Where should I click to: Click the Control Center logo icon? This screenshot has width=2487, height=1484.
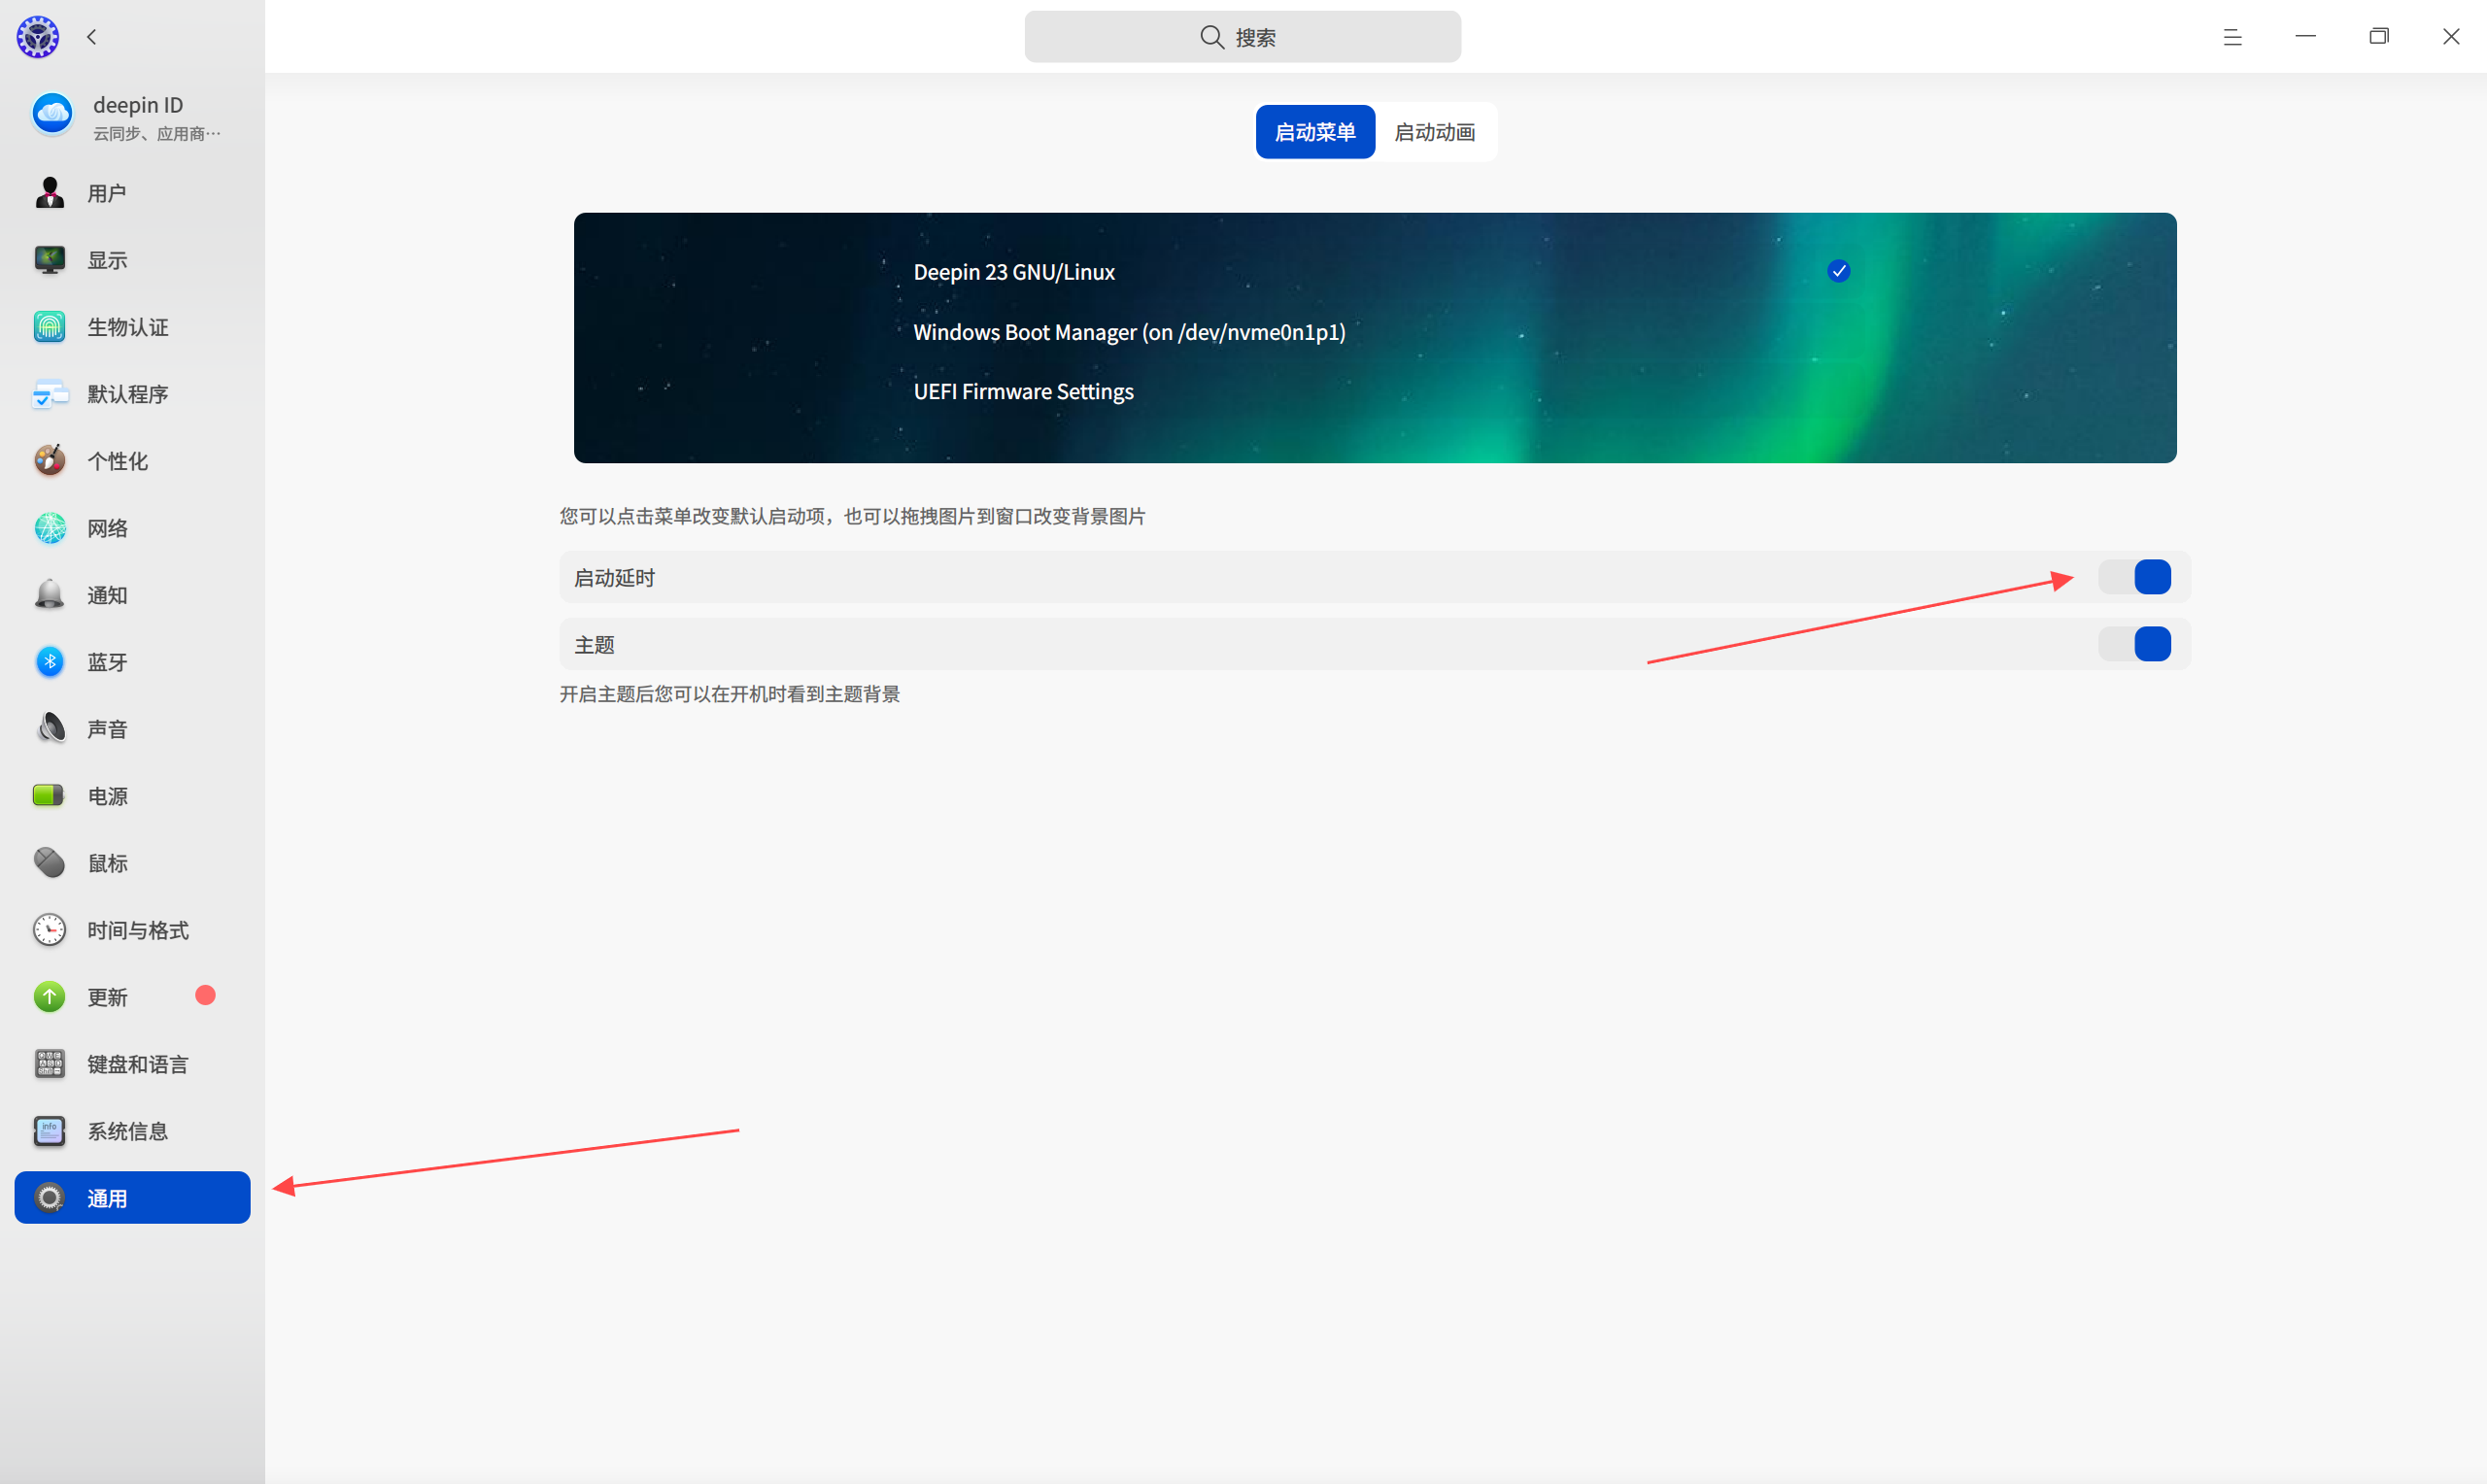point(37,37)
